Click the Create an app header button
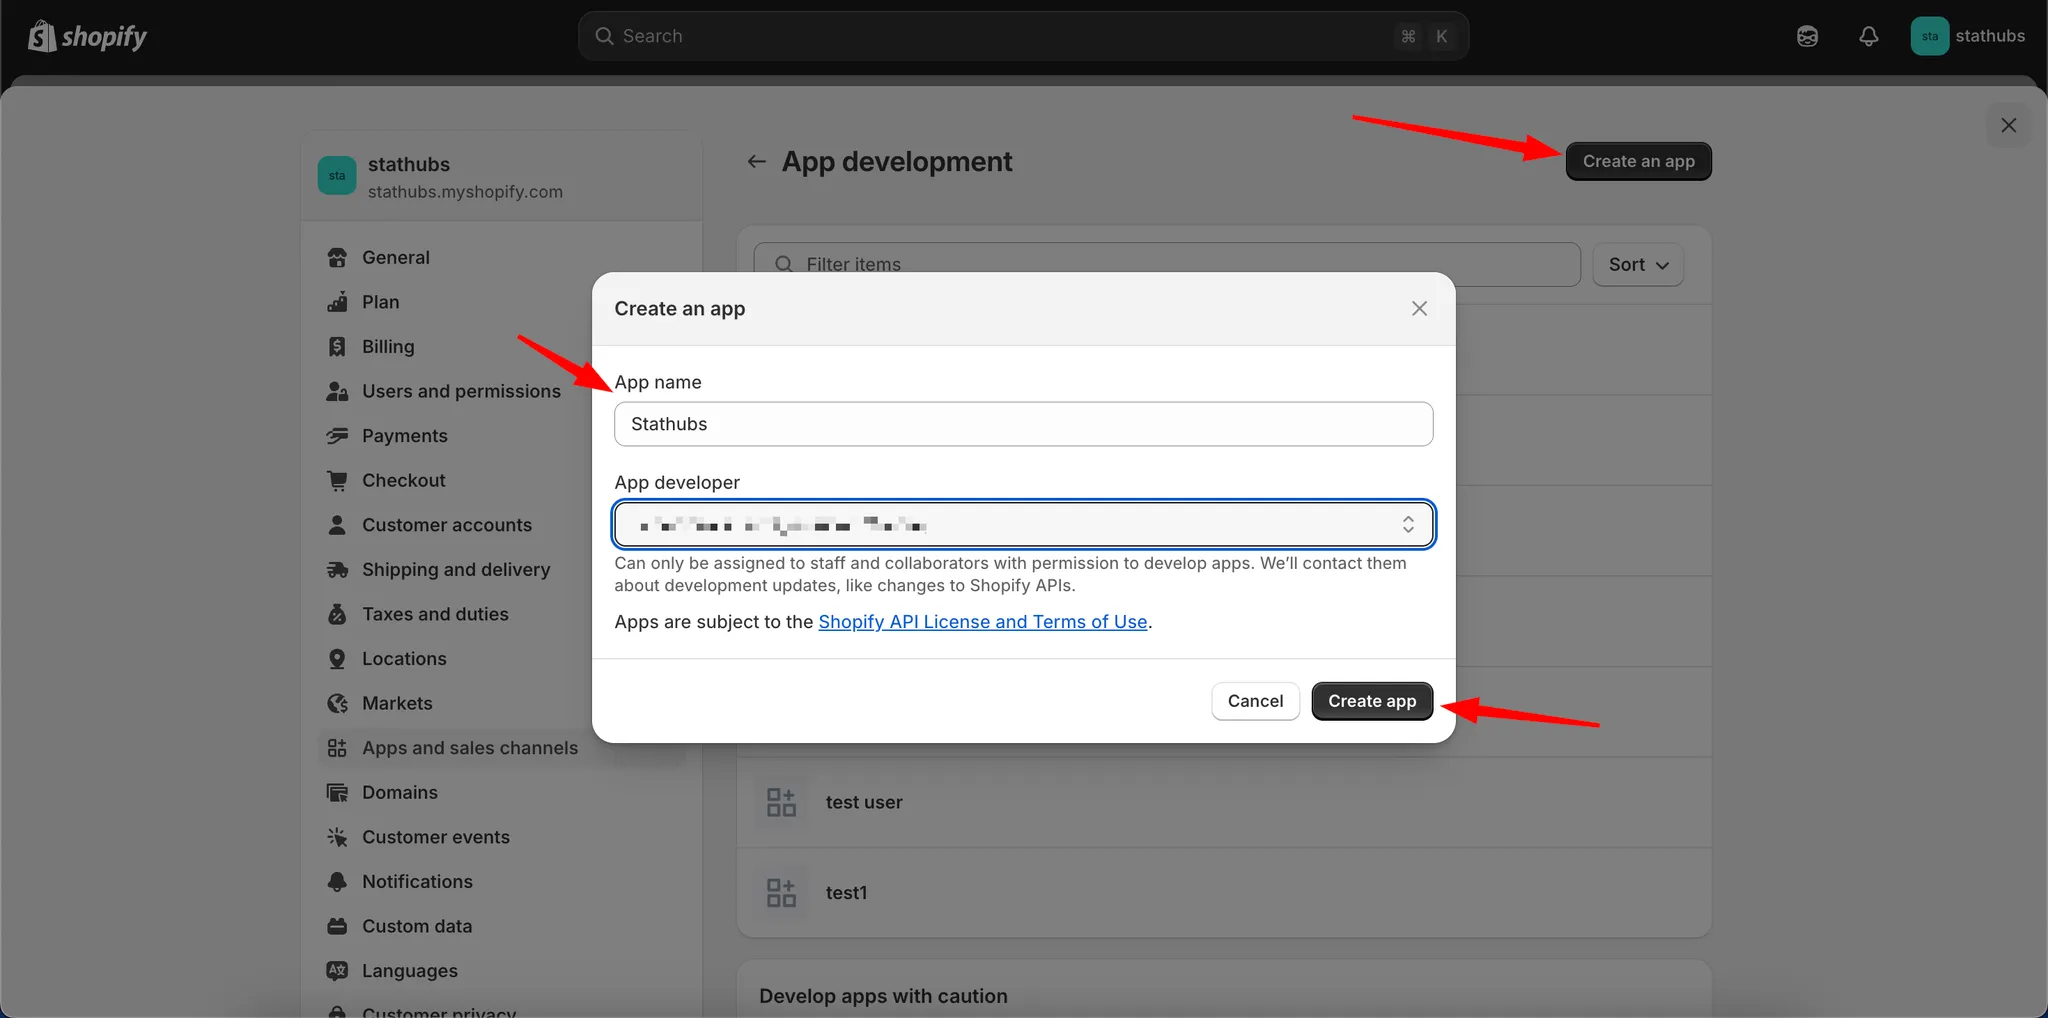2048x1018 pixels. 1638,161
